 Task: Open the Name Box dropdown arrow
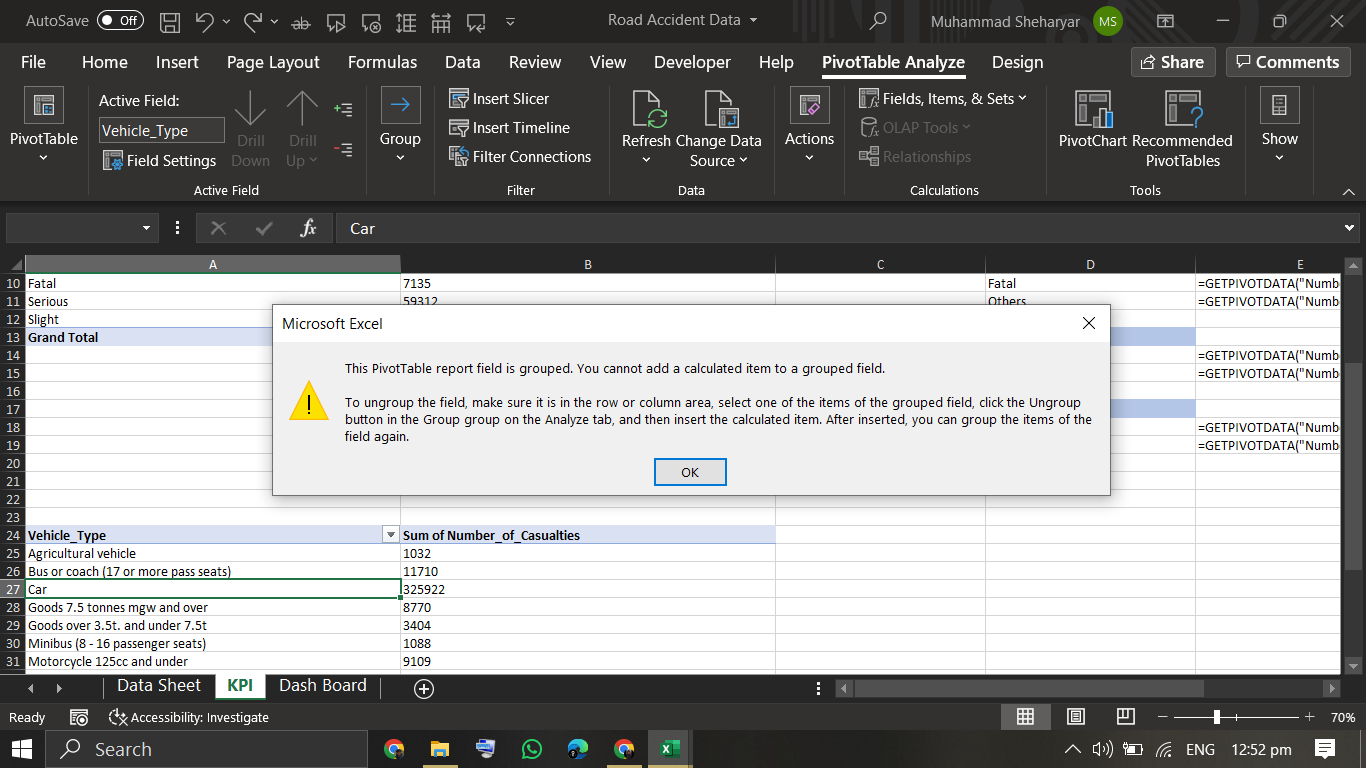146,228
